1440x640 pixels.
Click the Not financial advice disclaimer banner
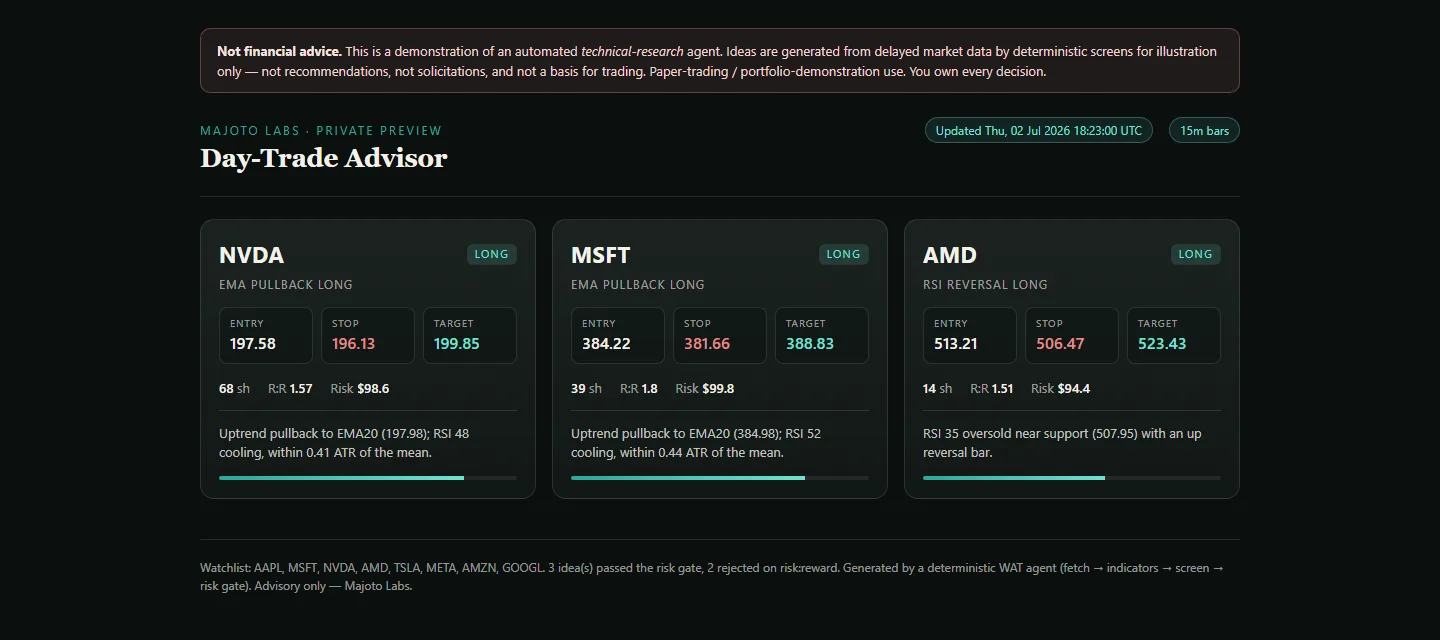[720, 61]
